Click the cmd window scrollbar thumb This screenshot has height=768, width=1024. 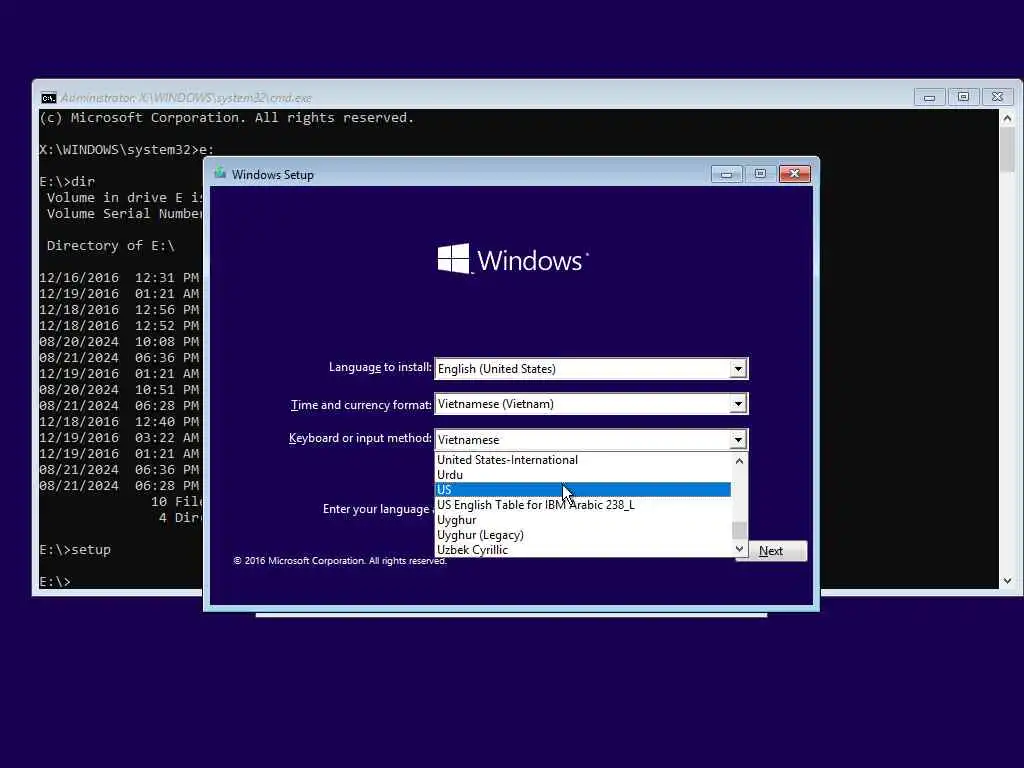(1007, 150)
